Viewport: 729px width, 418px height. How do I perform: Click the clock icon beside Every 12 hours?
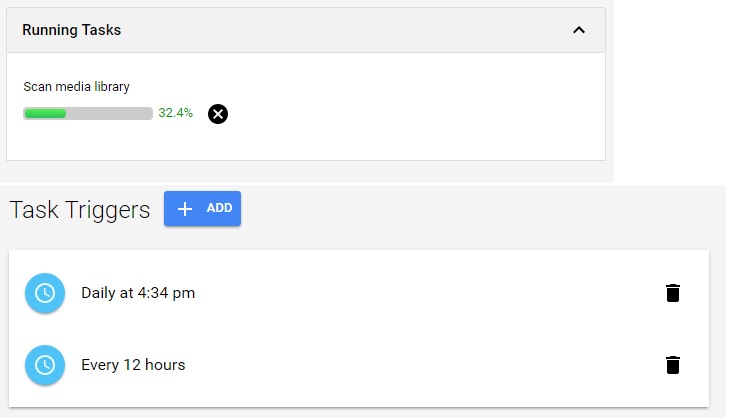45,365
